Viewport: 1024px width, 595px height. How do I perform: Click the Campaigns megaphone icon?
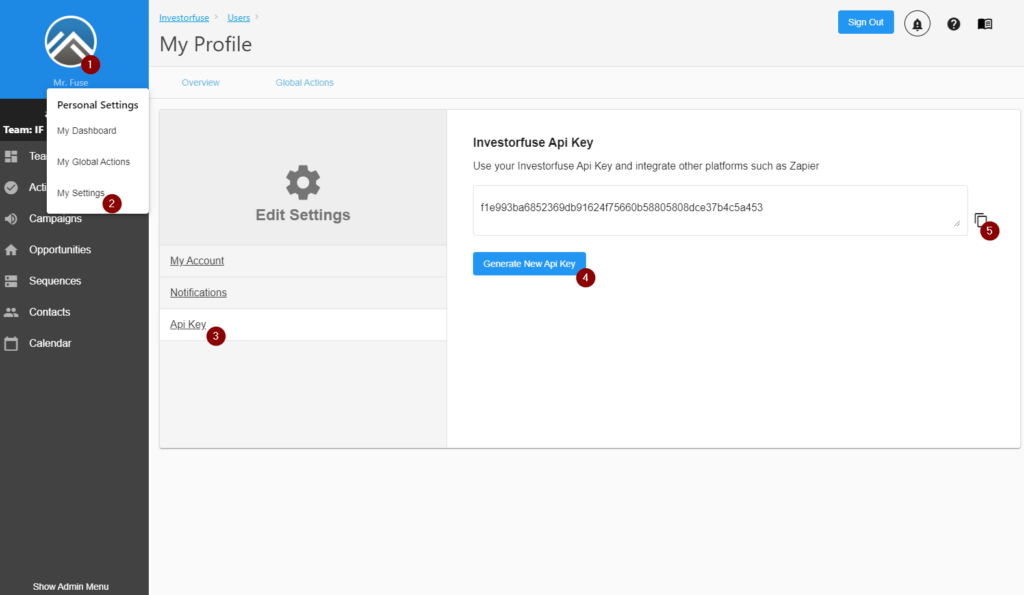(x=11, y=218)
